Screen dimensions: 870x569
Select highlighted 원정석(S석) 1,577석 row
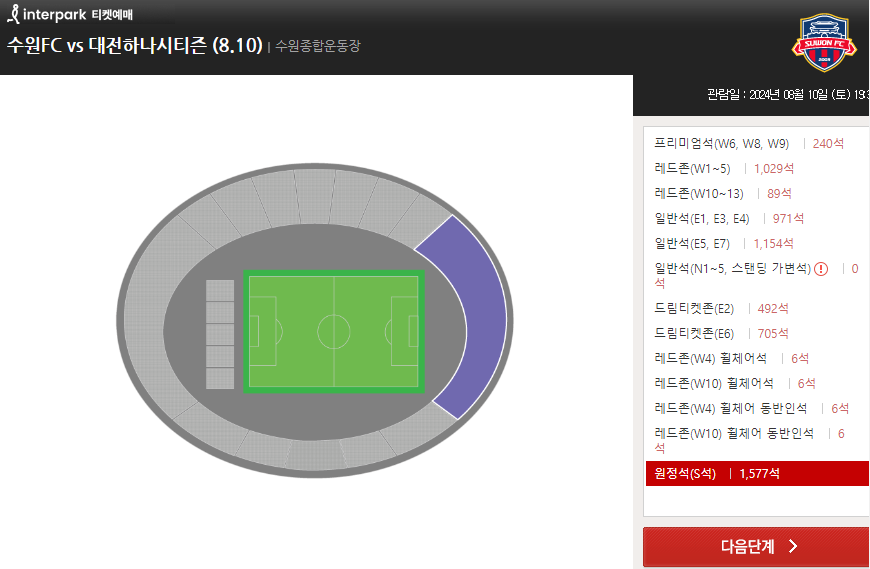tap(757, 474)
